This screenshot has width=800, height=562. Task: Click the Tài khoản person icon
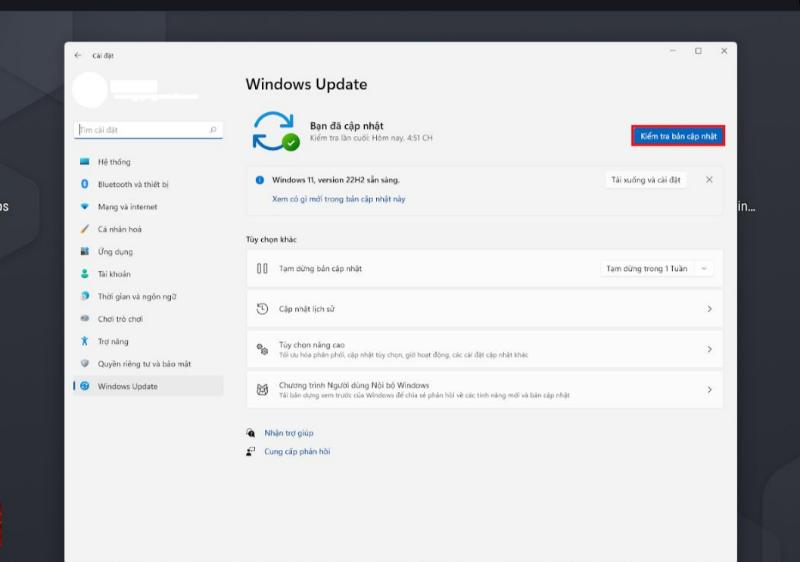[x=85, y=274]
